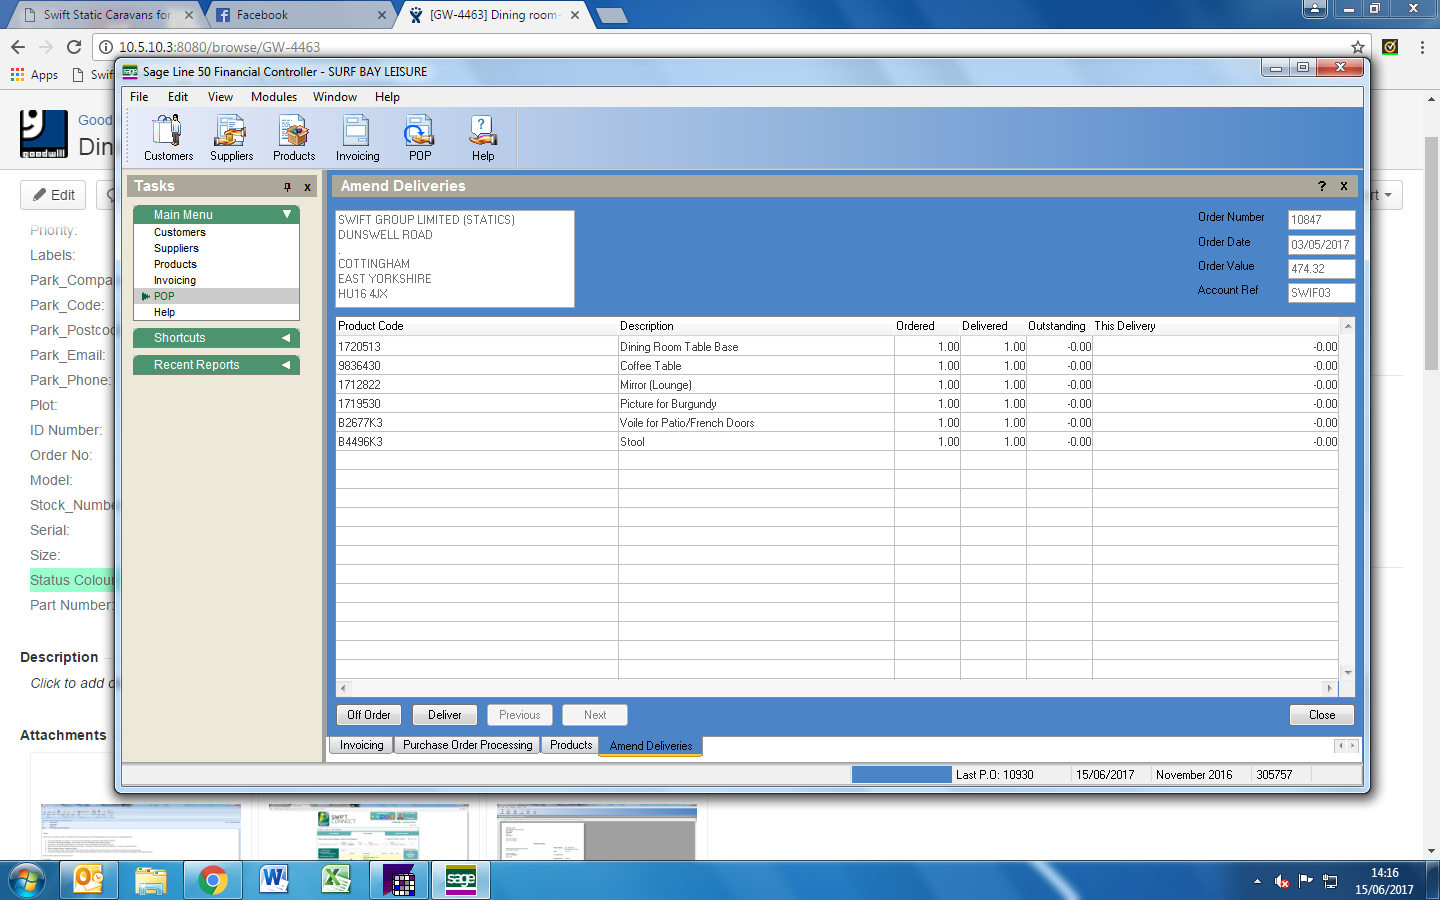Select the Coffee Table row
1440x900 pixels.
pyautogui.click(x=650, y=366)
